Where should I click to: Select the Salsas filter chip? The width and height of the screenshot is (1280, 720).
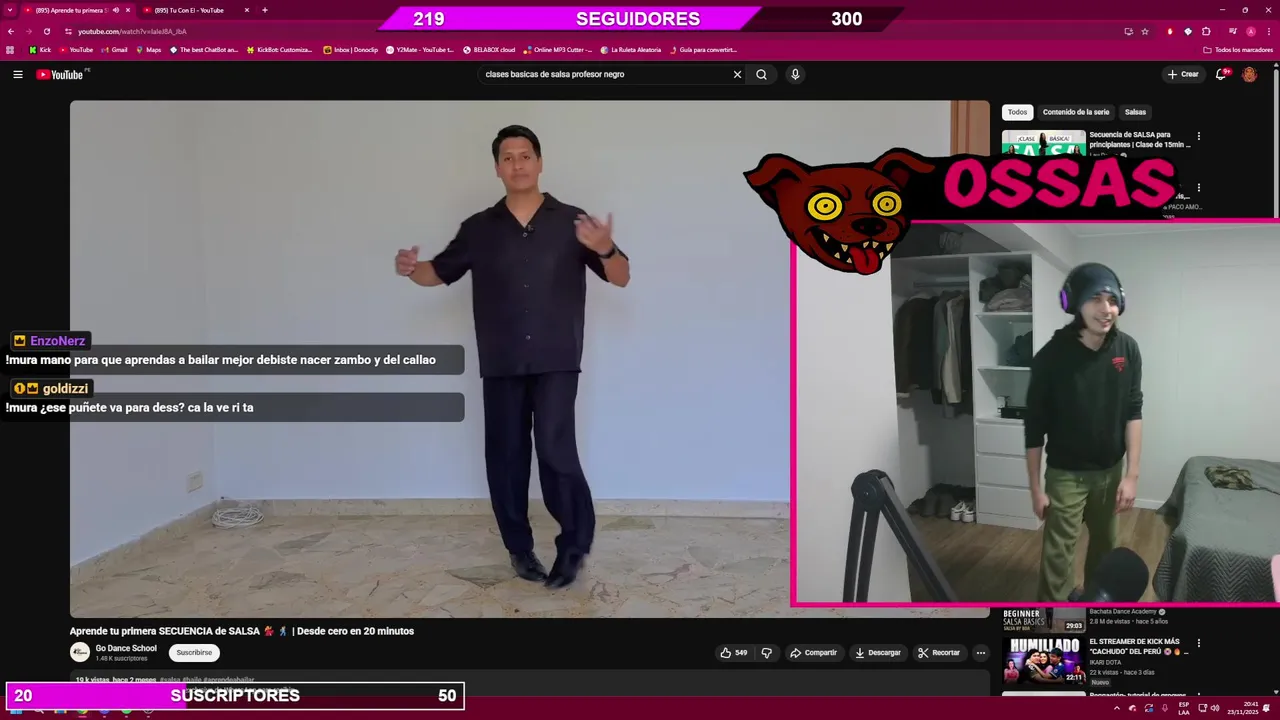(x=1135, y=112)
